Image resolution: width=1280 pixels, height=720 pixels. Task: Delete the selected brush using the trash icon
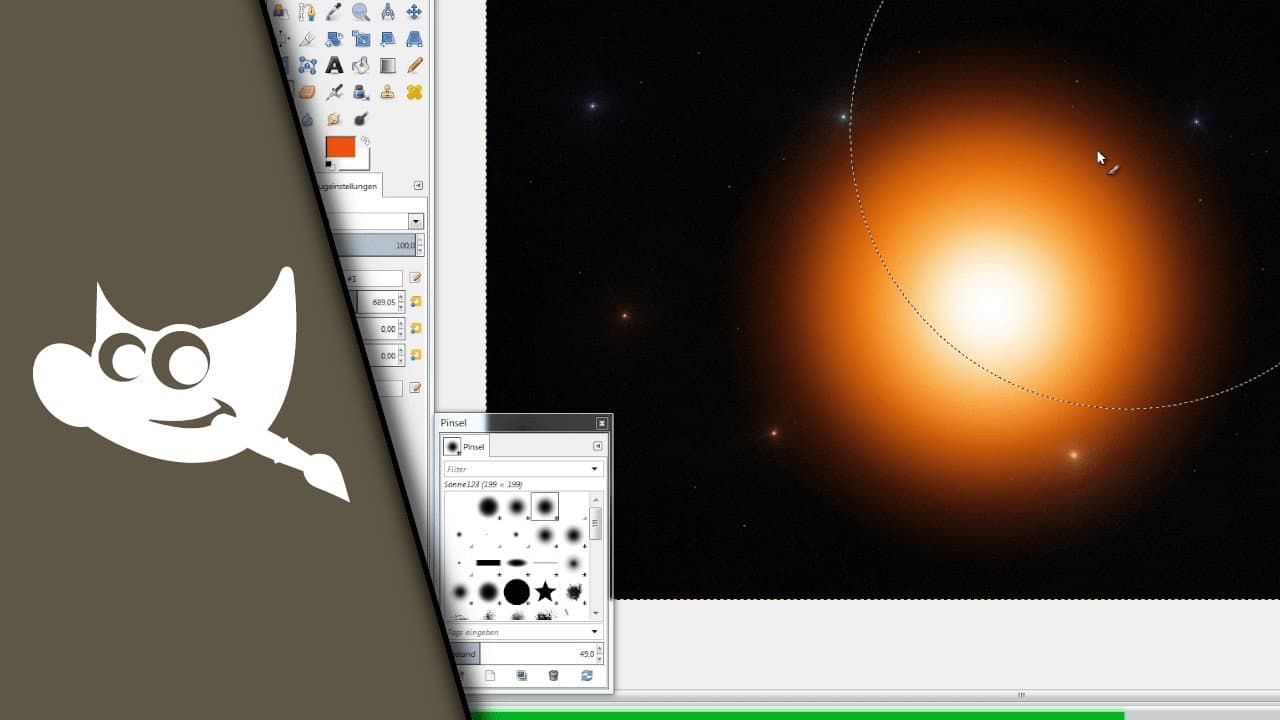pos(553,676)
